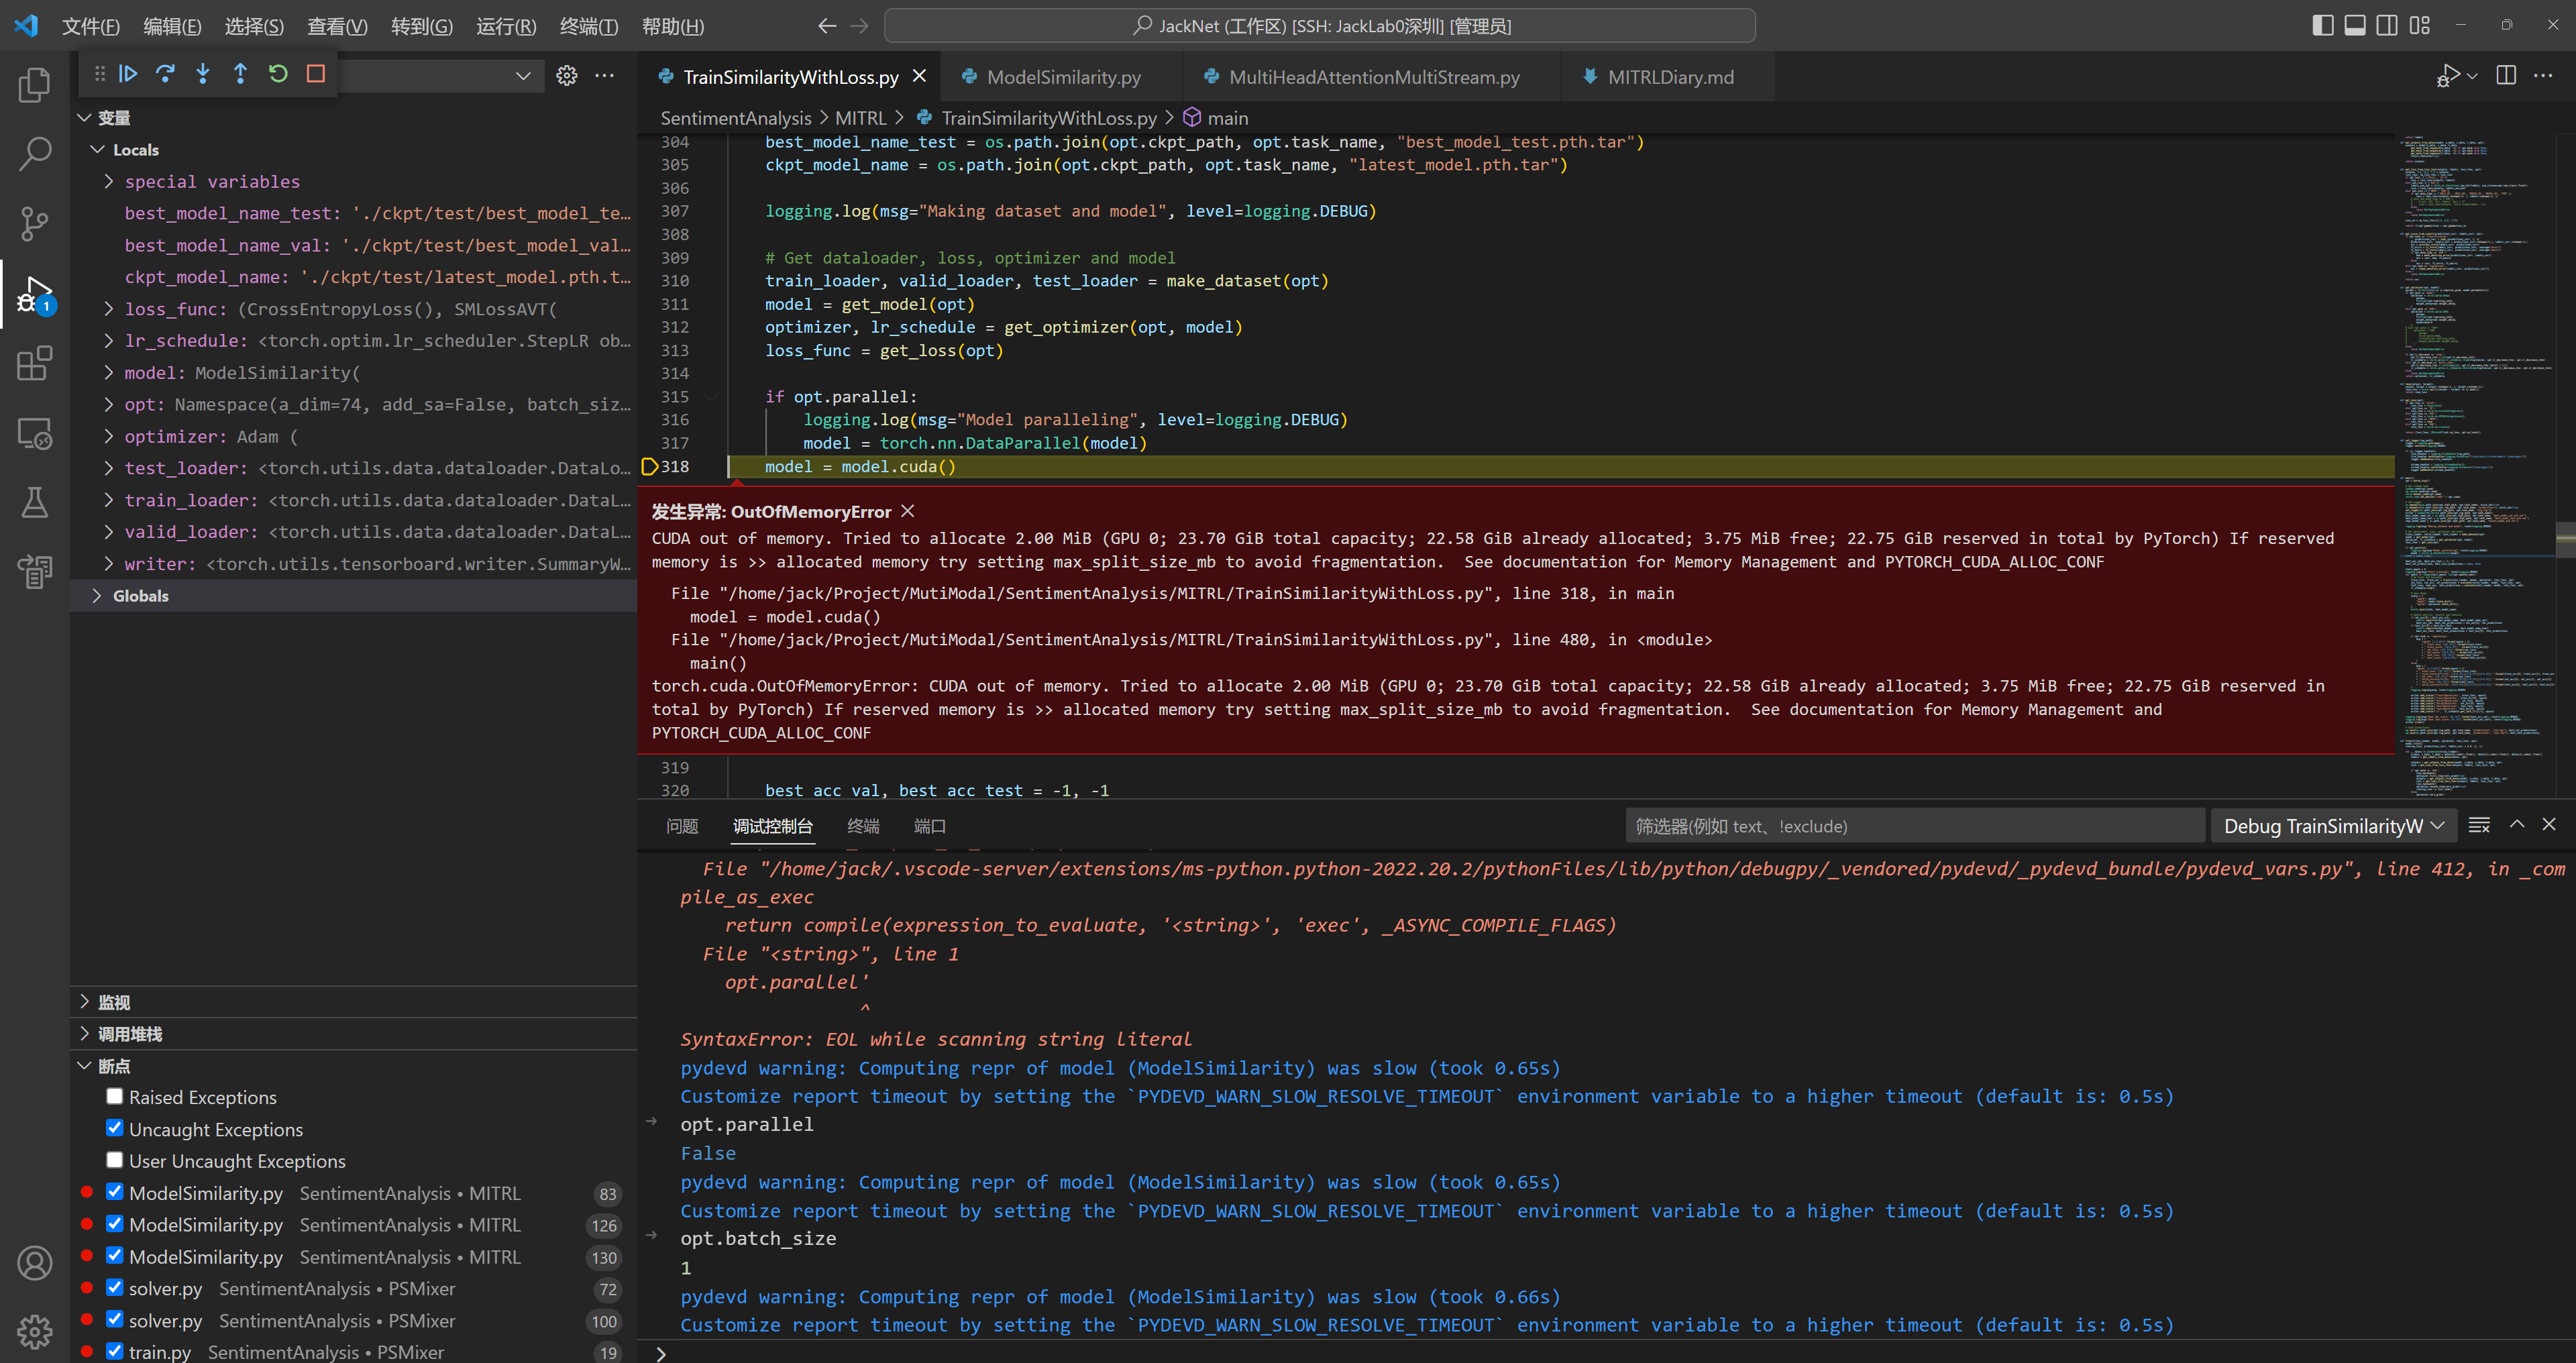
Task: Open the Remote Explorer view
Action: point(35,433)
